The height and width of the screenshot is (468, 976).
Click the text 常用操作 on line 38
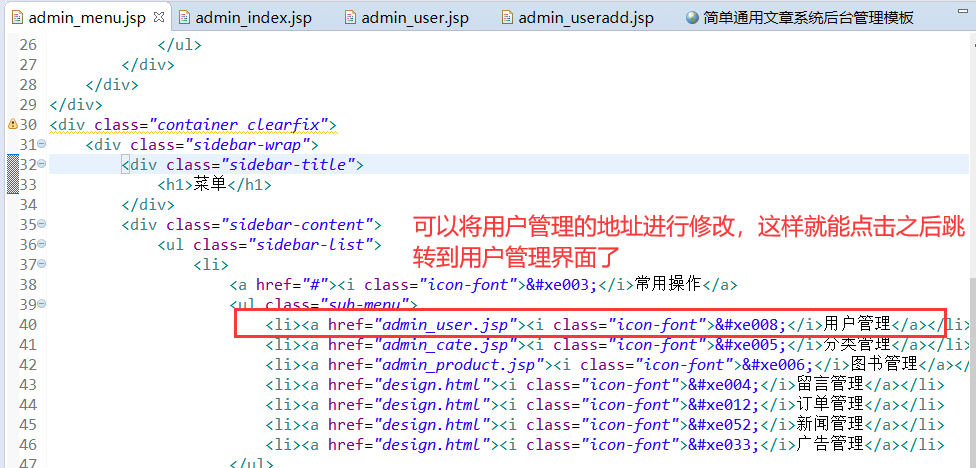click(668, 284)
